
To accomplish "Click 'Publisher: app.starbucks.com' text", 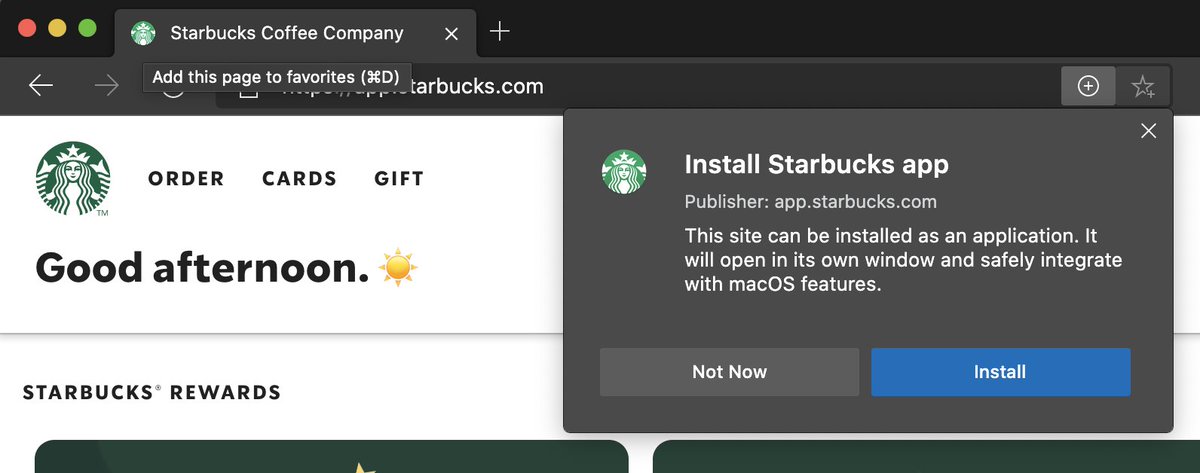I will pos(810,202).
